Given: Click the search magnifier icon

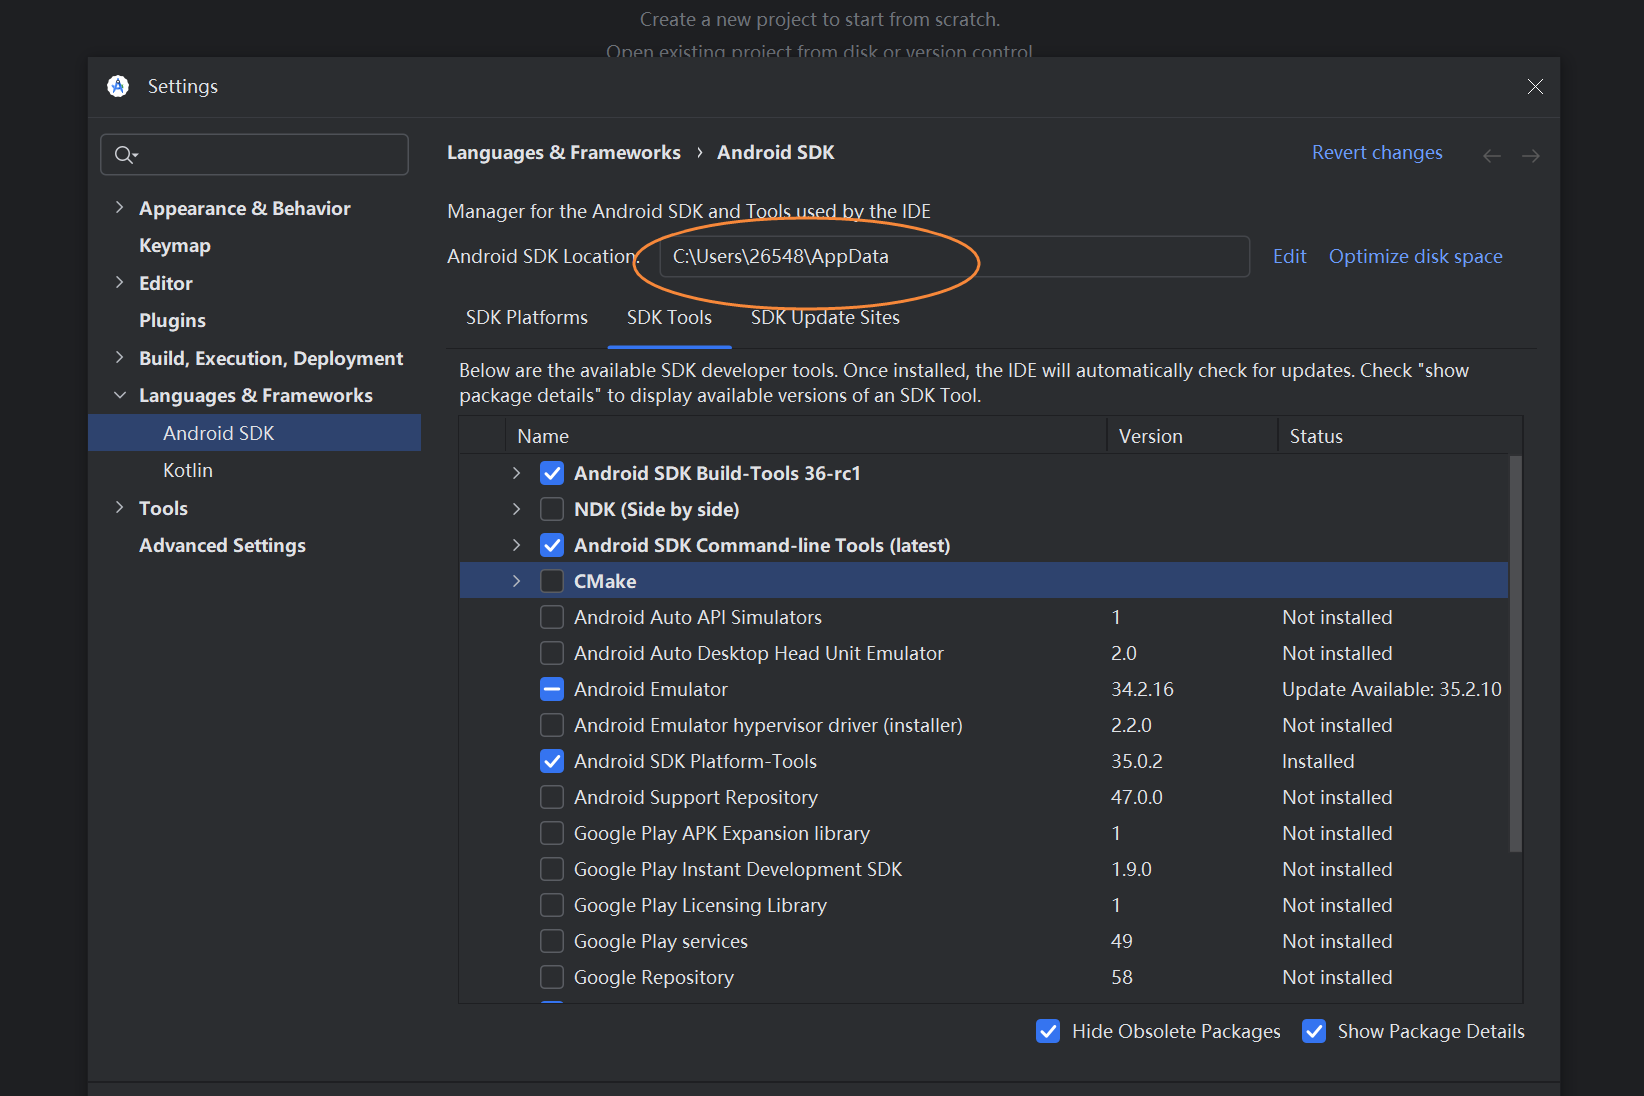Looking at the screenshot, I should pos(125,154).
